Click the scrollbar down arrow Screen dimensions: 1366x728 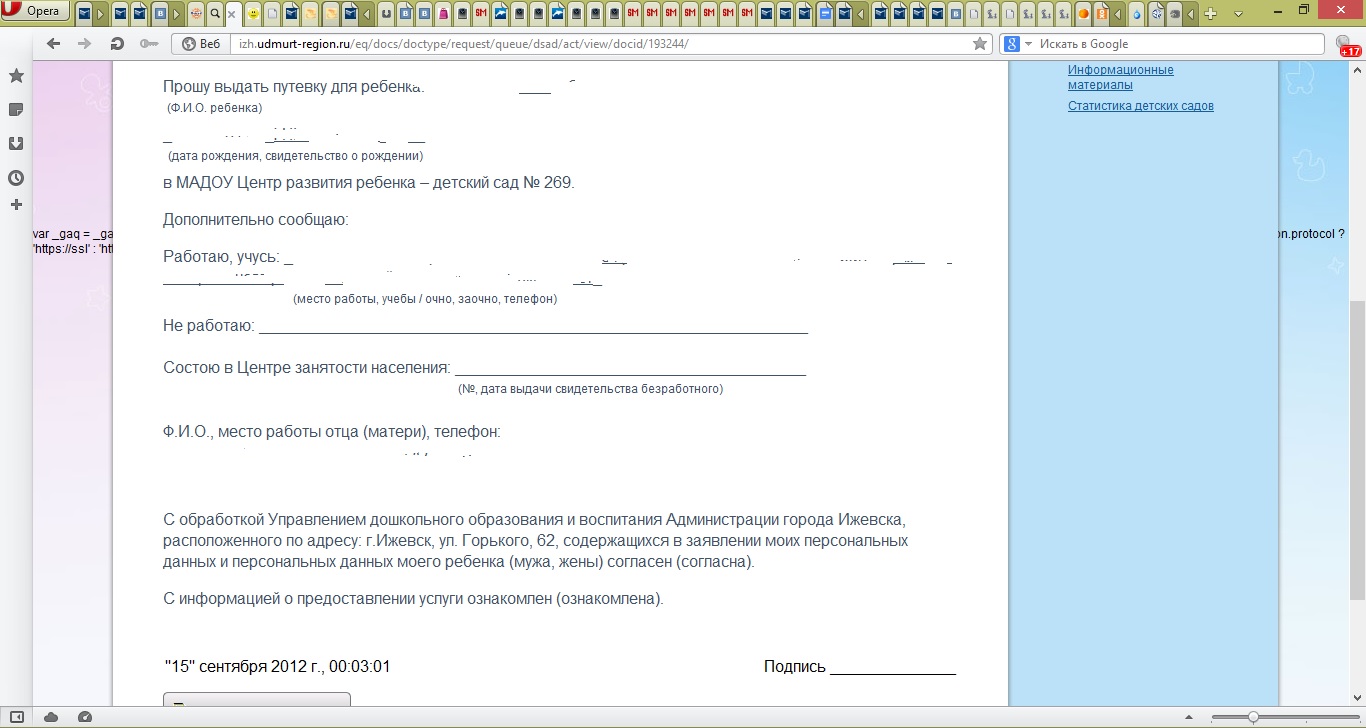coord(1357,697)
